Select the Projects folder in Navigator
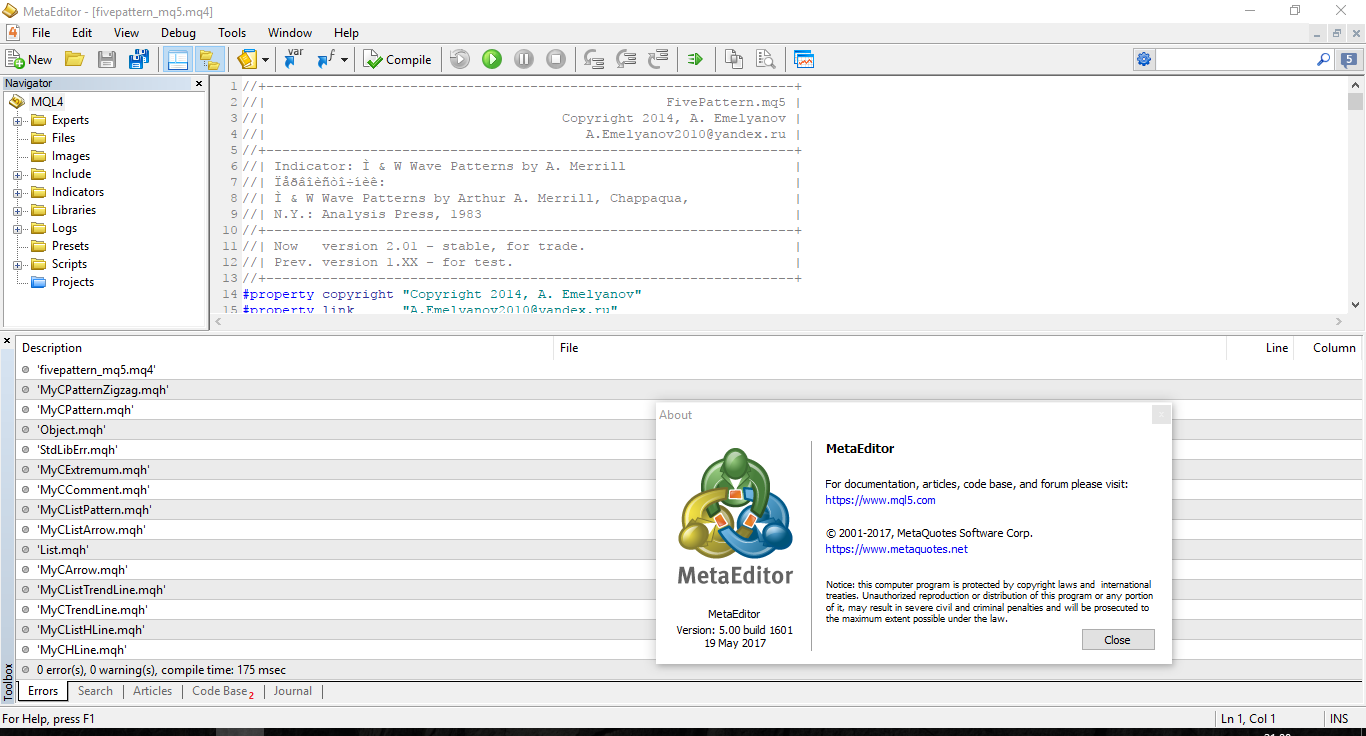 click(72, 282)
